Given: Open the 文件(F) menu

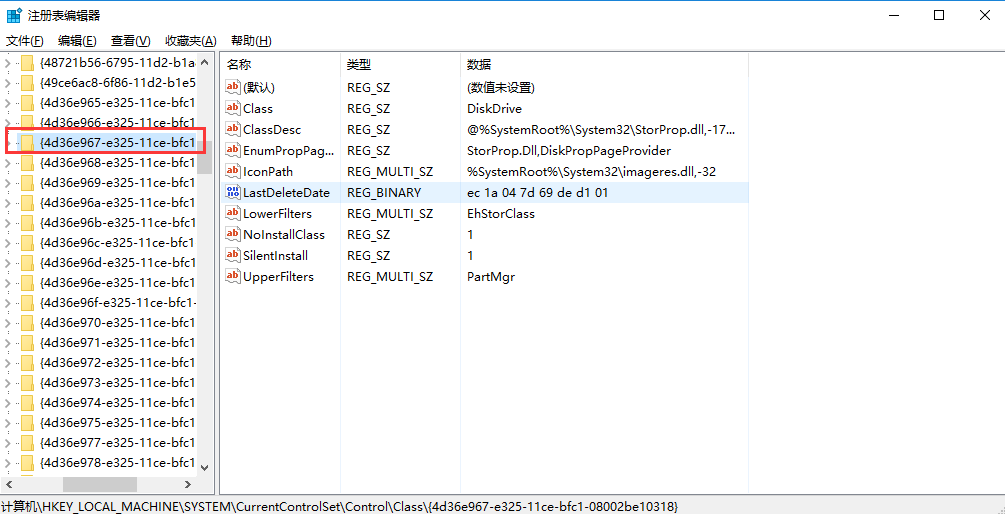Looking at the screenshot, I should pos(25,41).
